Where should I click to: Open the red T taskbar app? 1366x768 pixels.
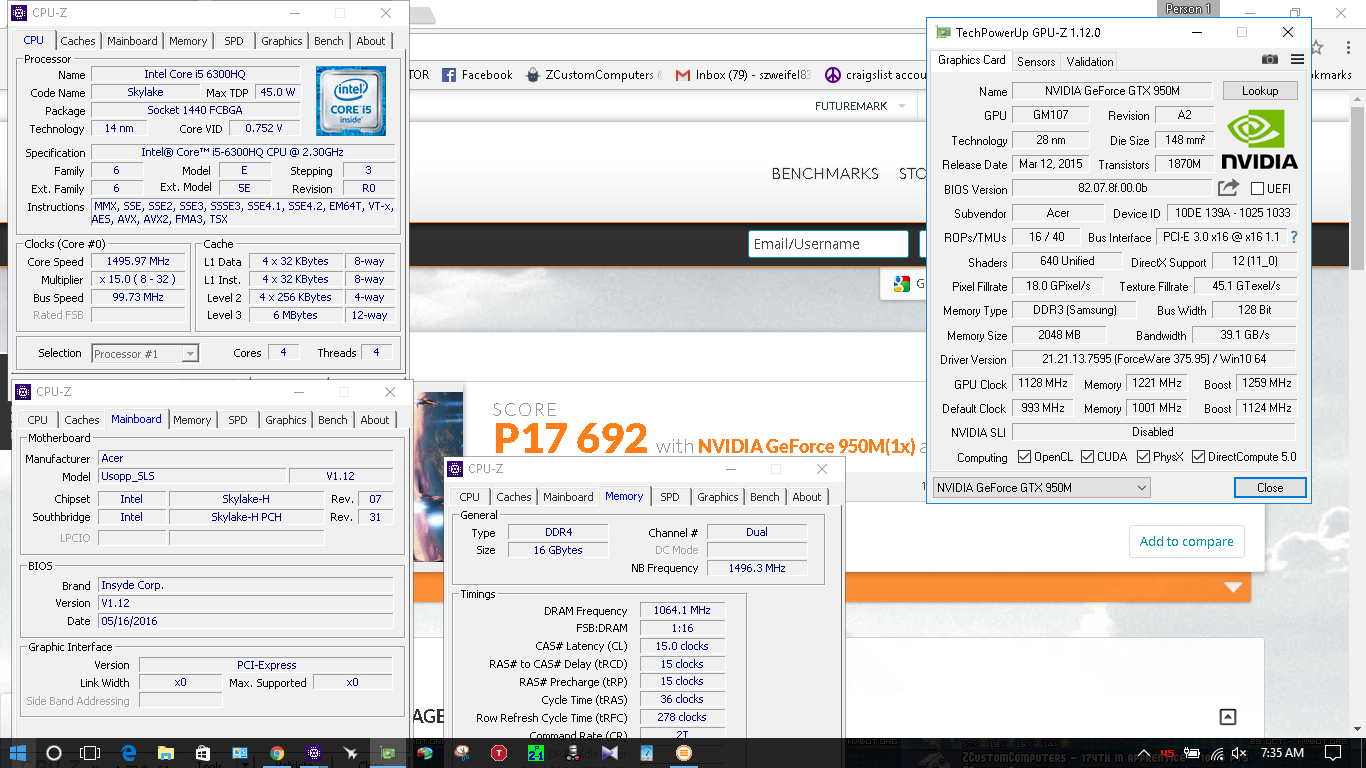point(499,753)
